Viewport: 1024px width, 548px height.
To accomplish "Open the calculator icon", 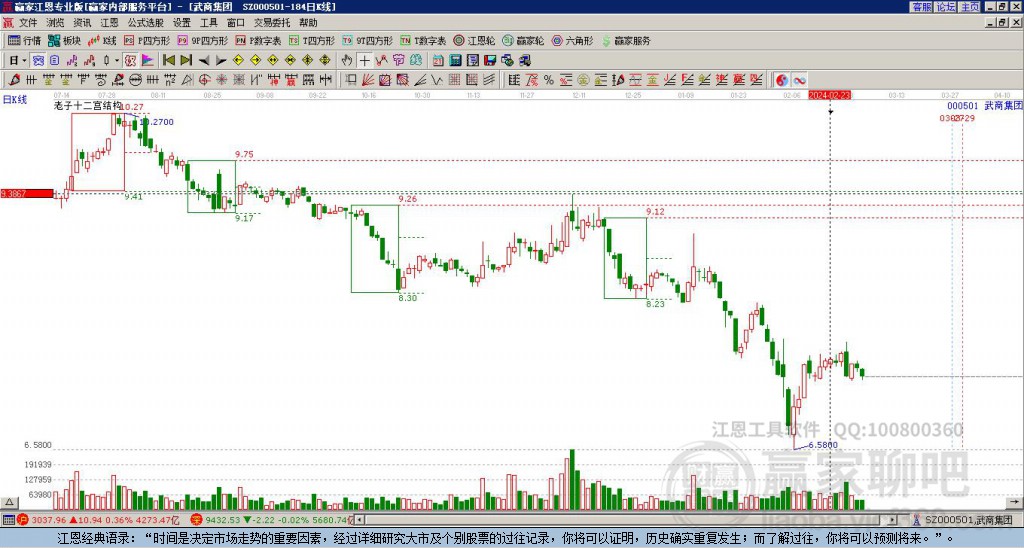I will coord(455,60).
